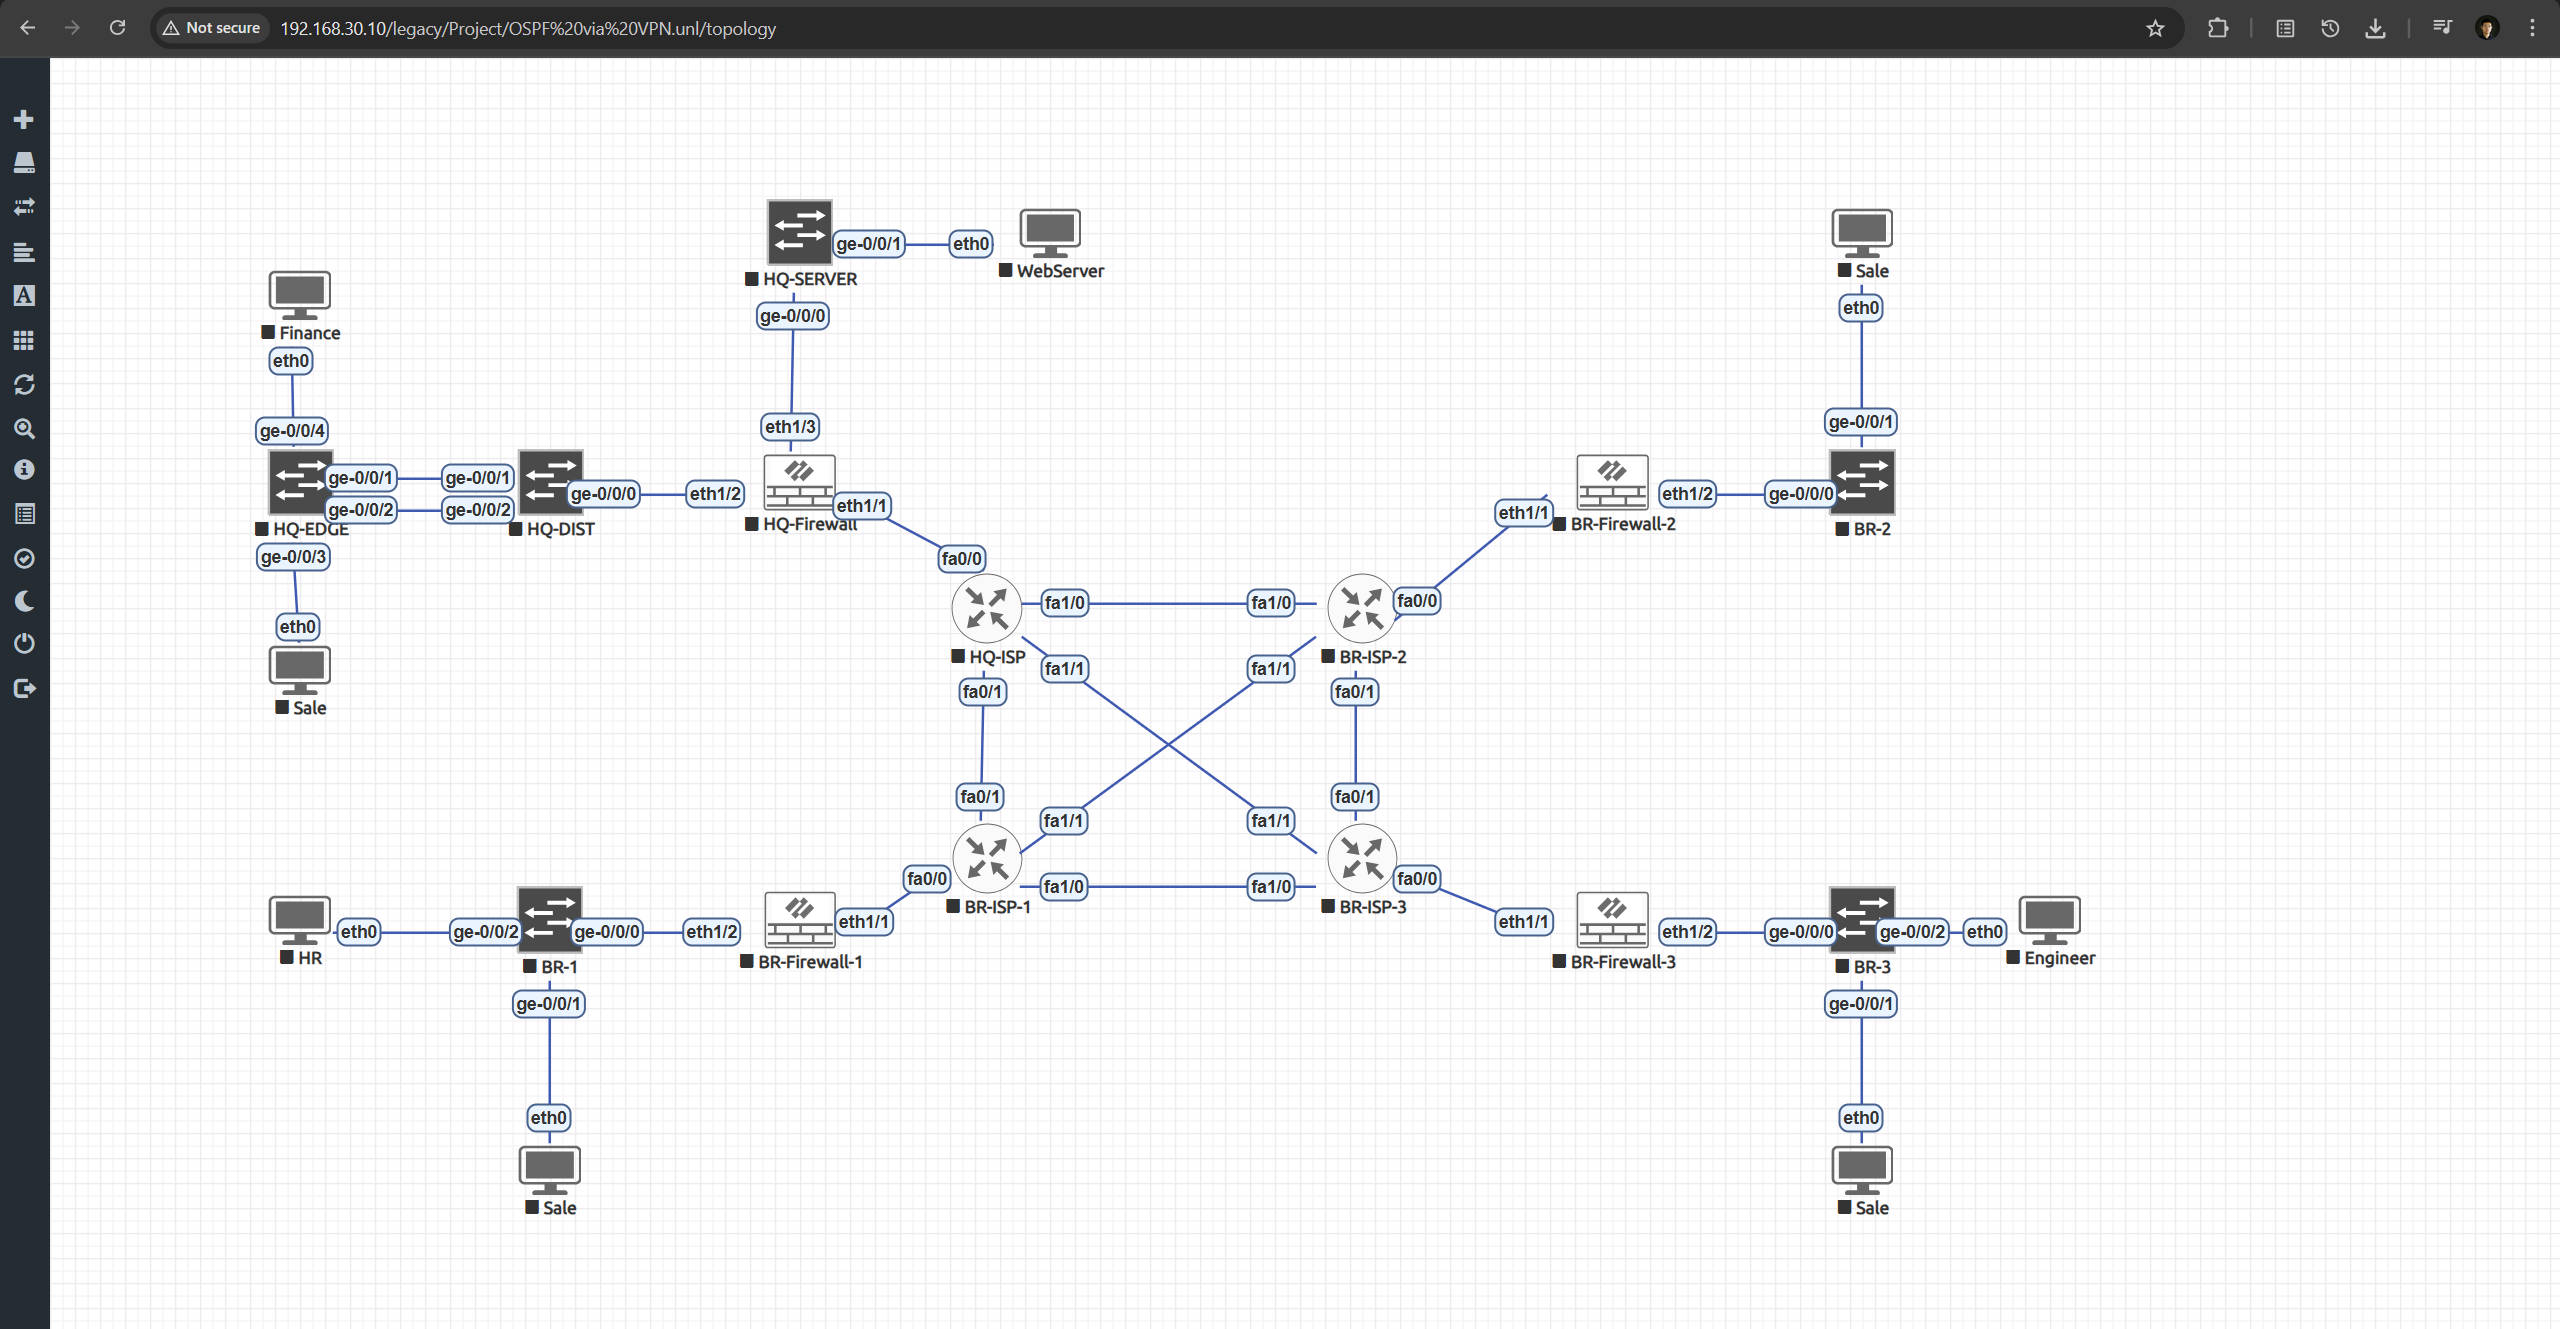Click the browser address bar URL
2560x1329 pixels.
[x=528, y=28]
